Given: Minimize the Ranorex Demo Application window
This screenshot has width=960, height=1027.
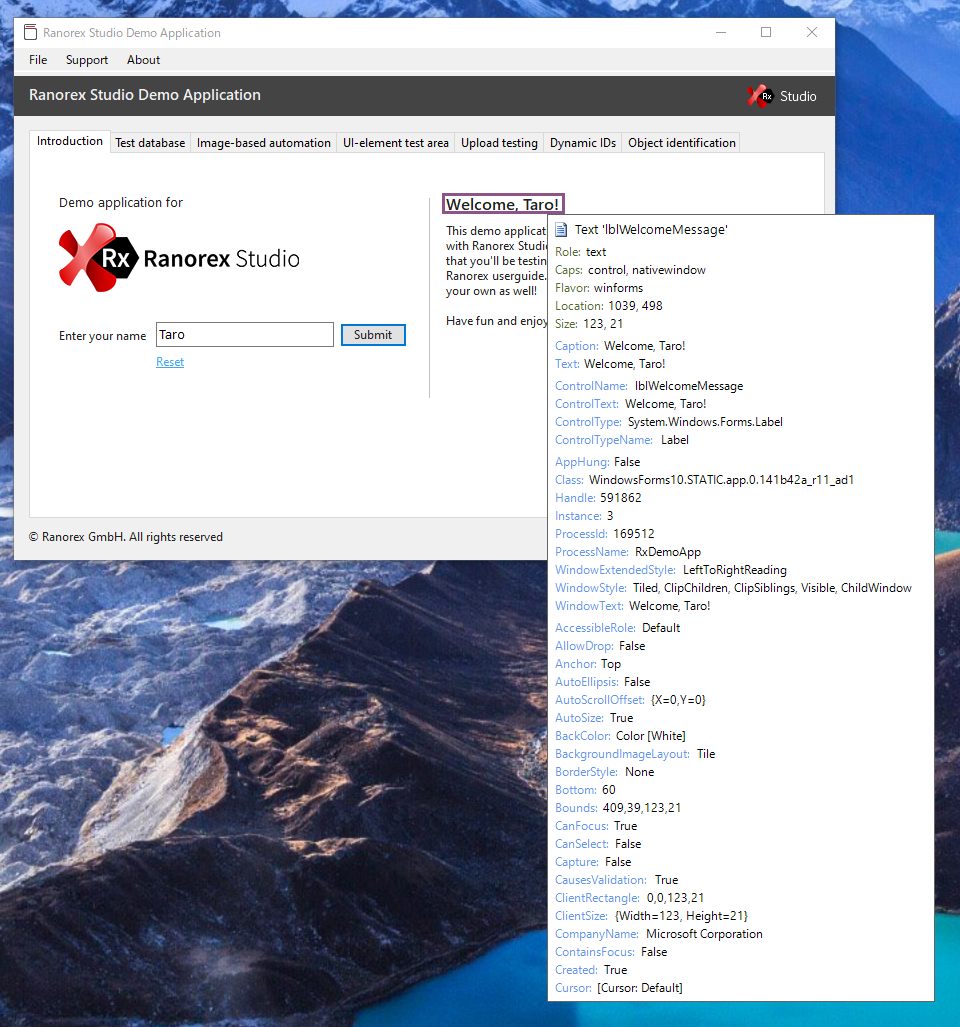Looking at the screenshot, I should pos(721,32).
